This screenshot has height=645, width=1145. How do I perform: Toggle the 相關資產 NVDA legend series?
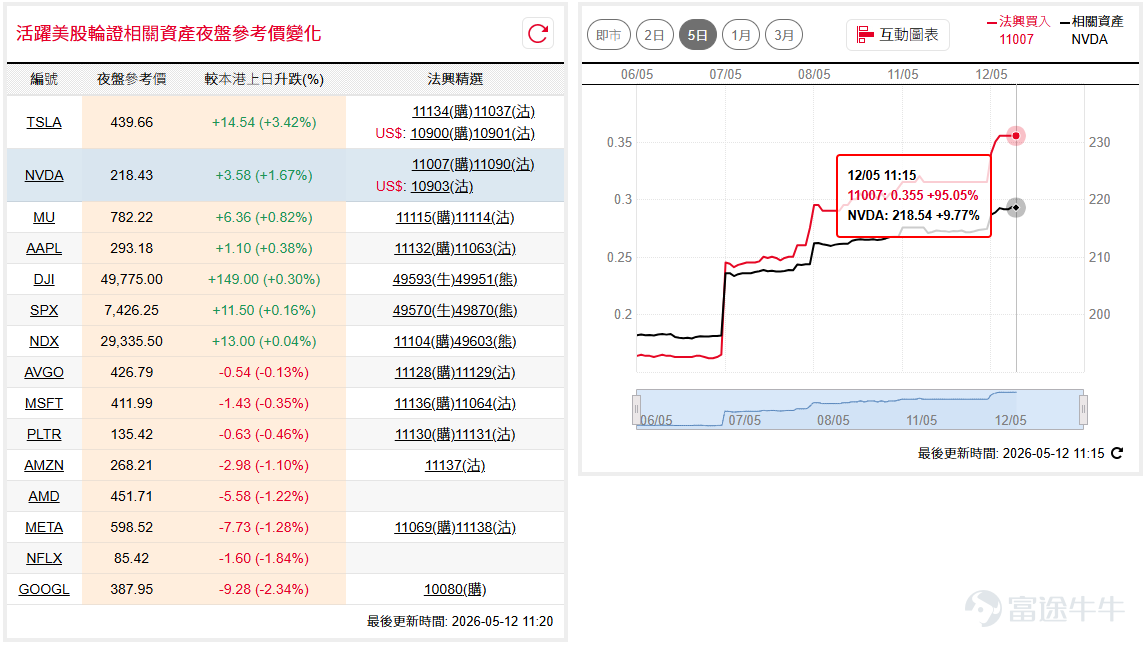[1091, 30]
